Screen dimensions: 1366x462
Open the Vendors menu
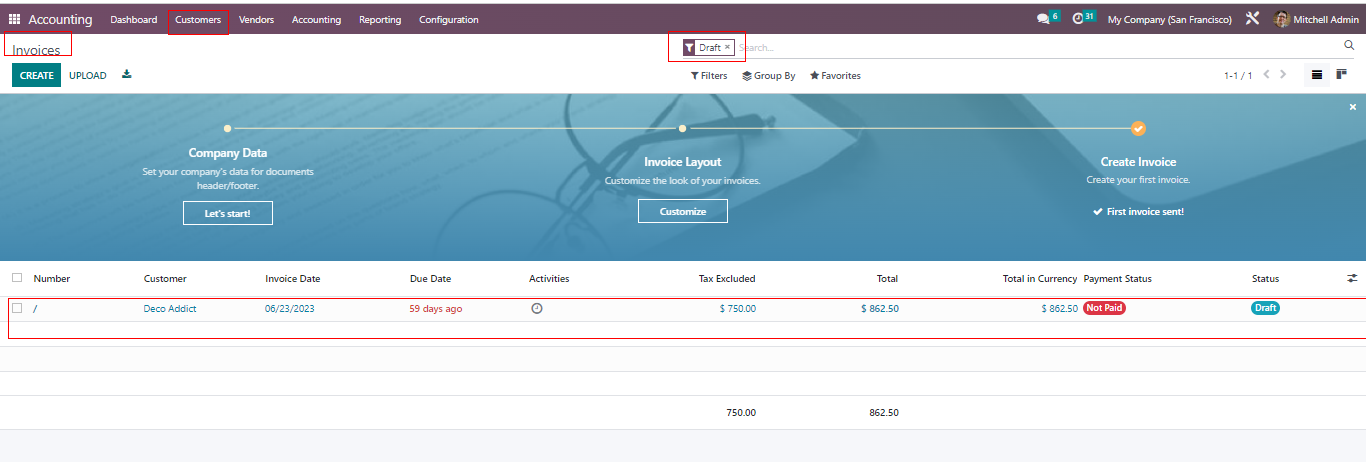click(x=256, y=20)
